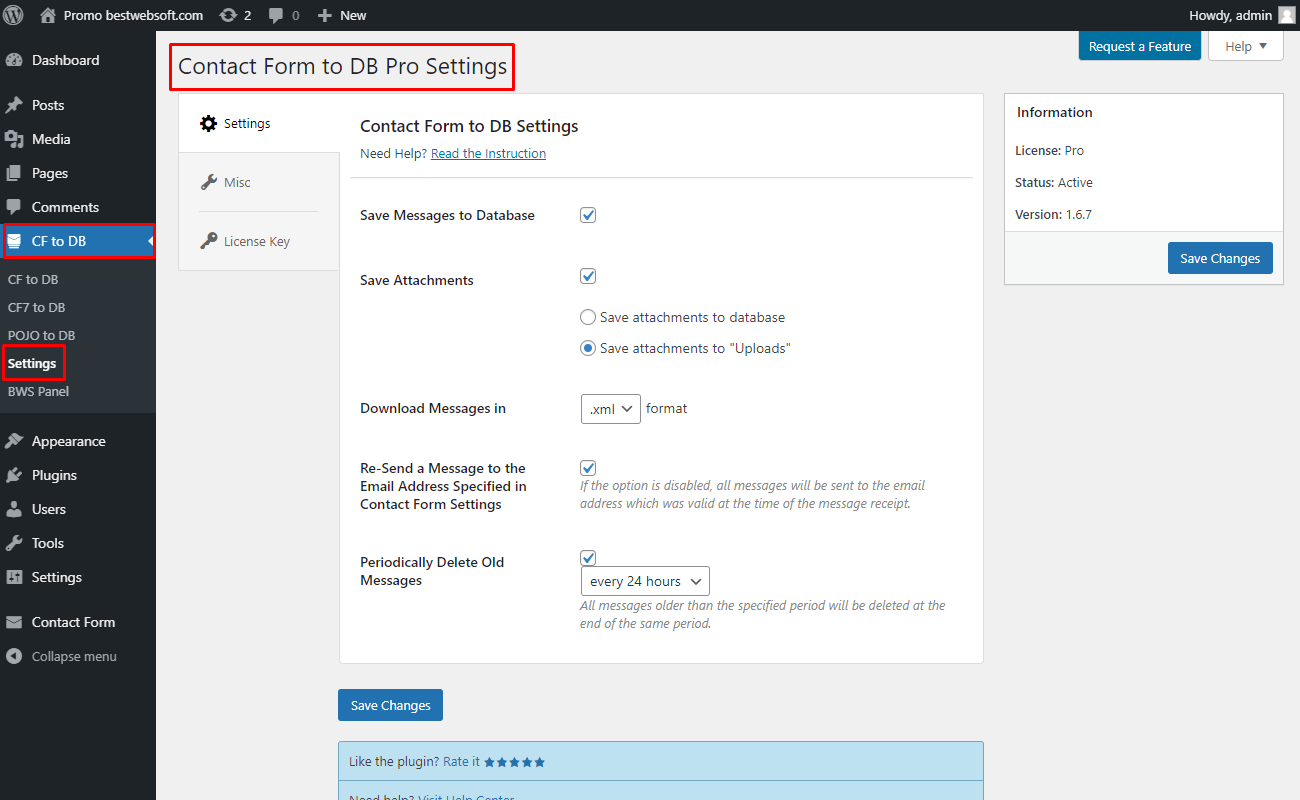Click the Media icon in sidebar

point(14,139)
